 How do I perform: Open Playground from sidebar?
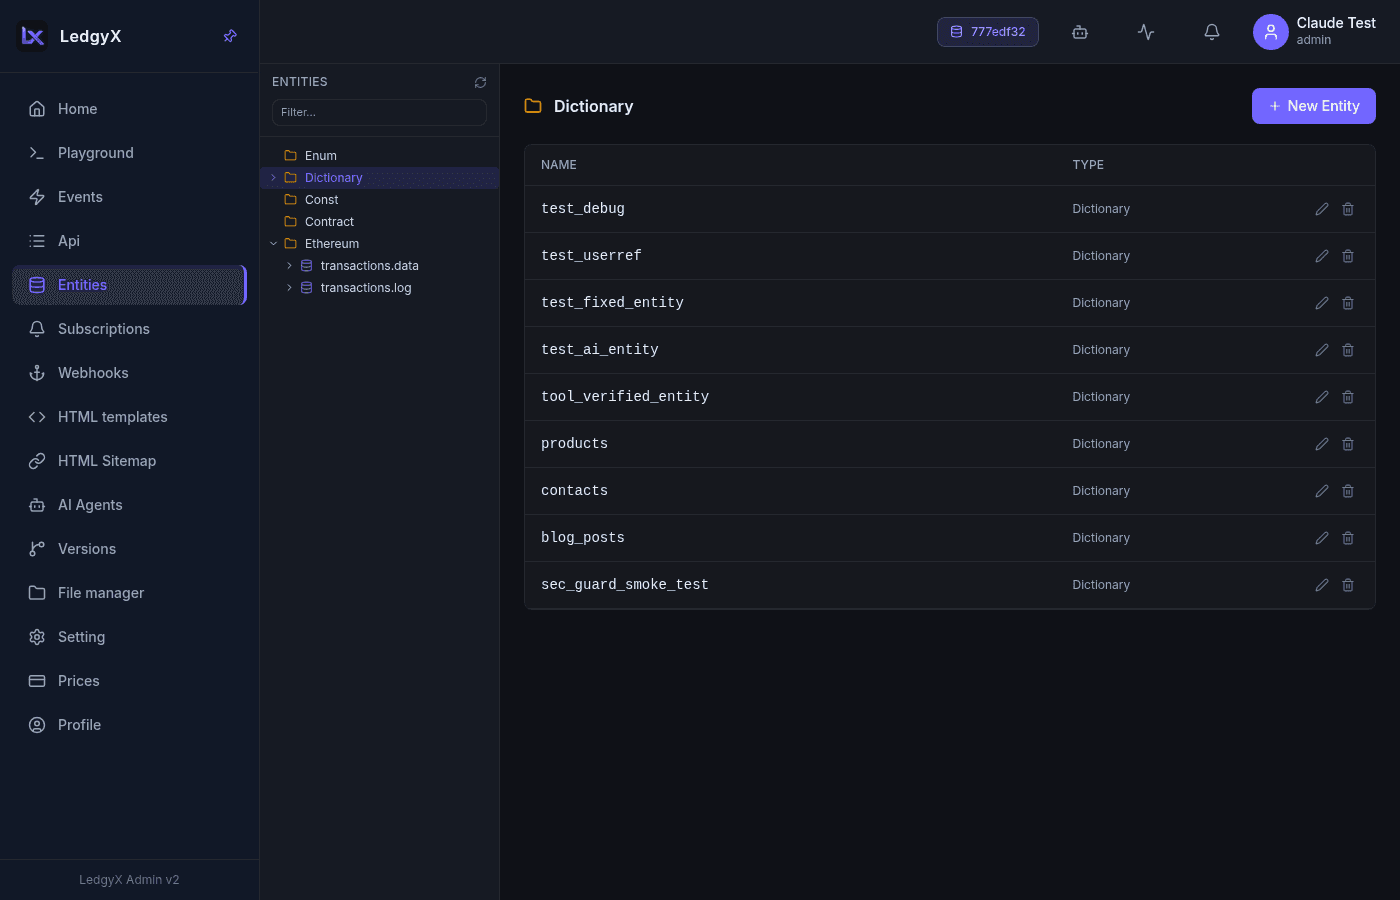click(x=129, y=153)
